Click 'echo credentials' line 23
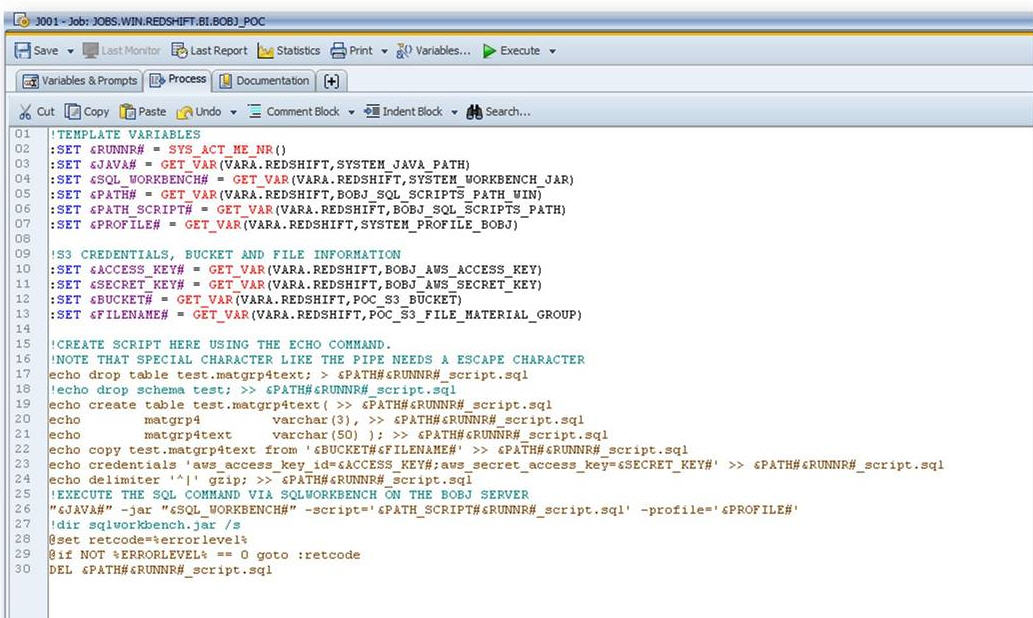 tap(496, 466)
